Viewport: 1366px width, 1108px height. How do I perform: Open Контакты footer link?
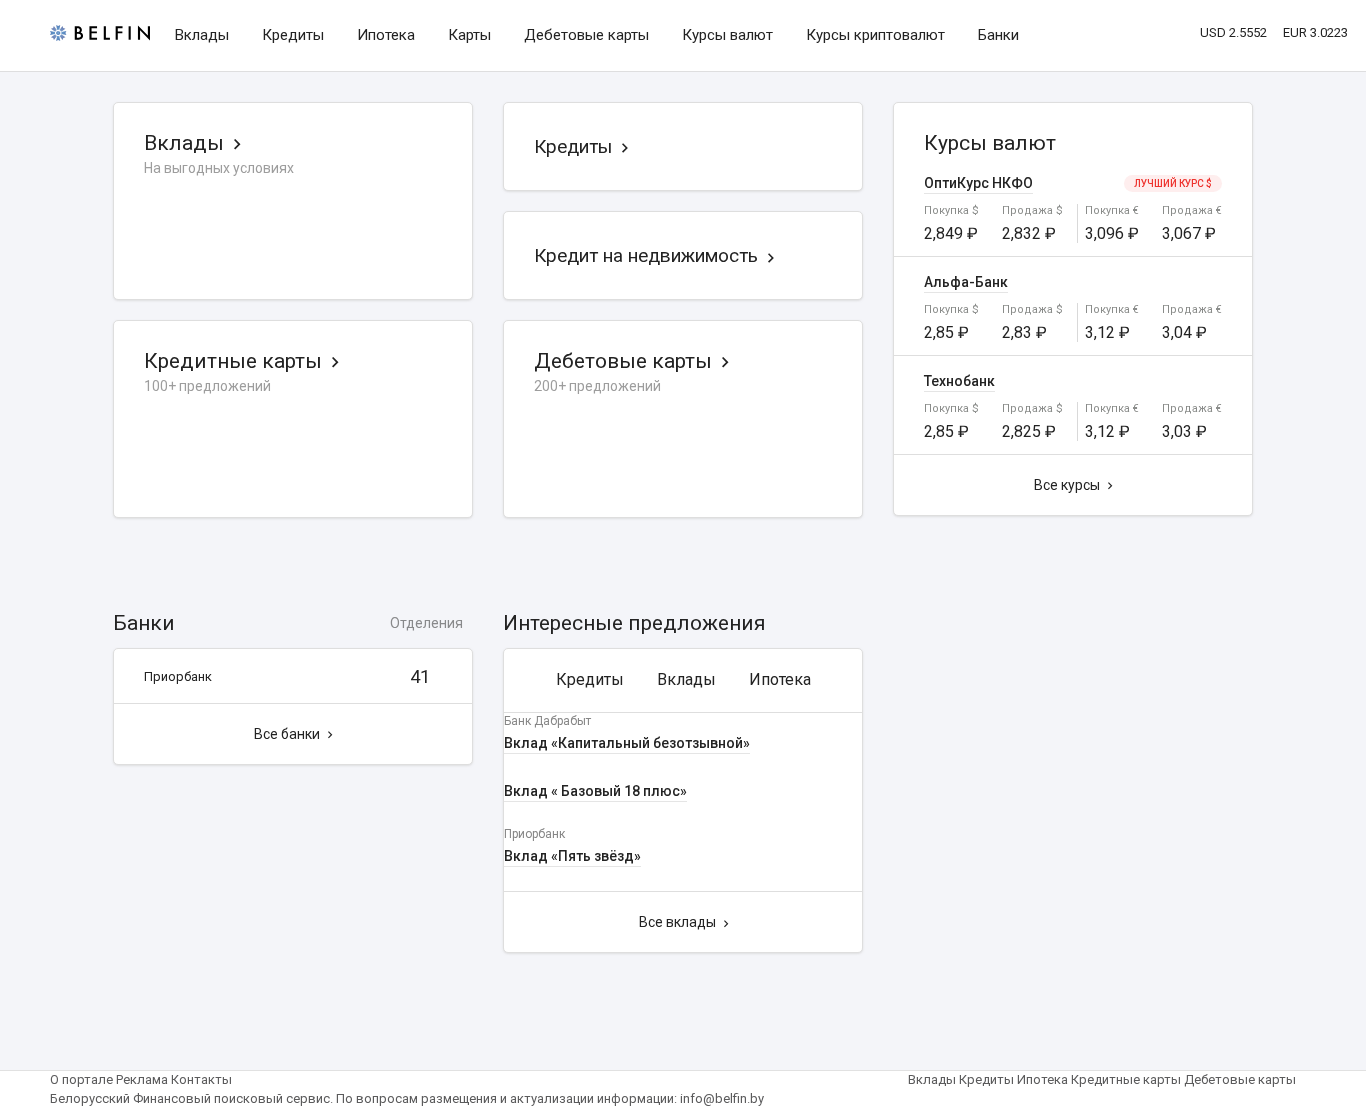[x=201, y=1080]
